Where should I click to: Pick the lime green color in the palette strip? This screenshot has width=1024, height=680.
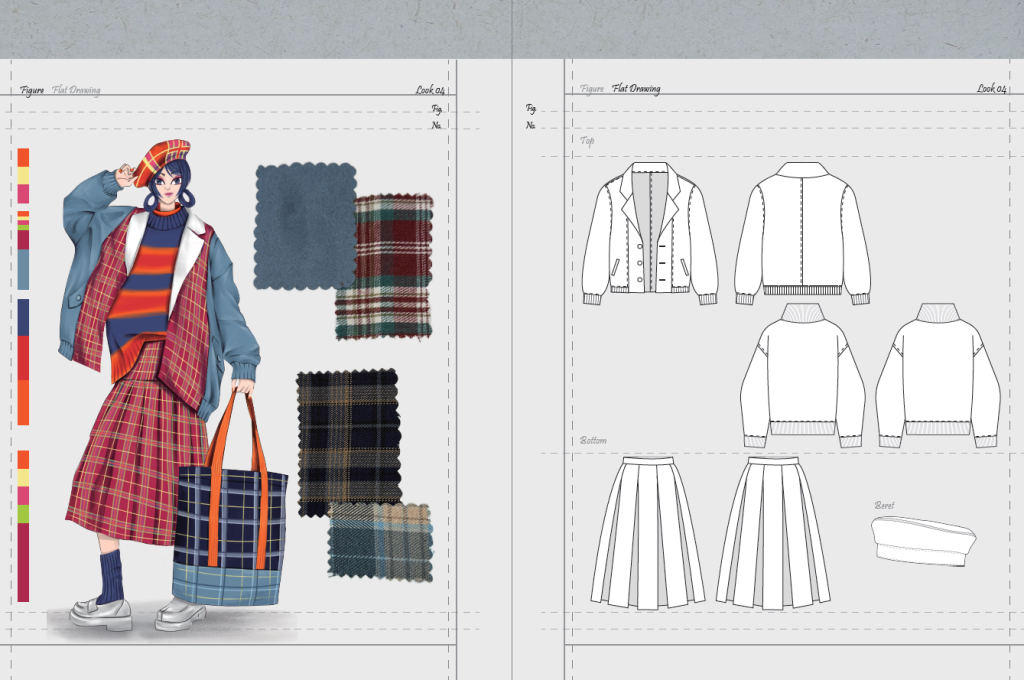(x=23, y=513)
